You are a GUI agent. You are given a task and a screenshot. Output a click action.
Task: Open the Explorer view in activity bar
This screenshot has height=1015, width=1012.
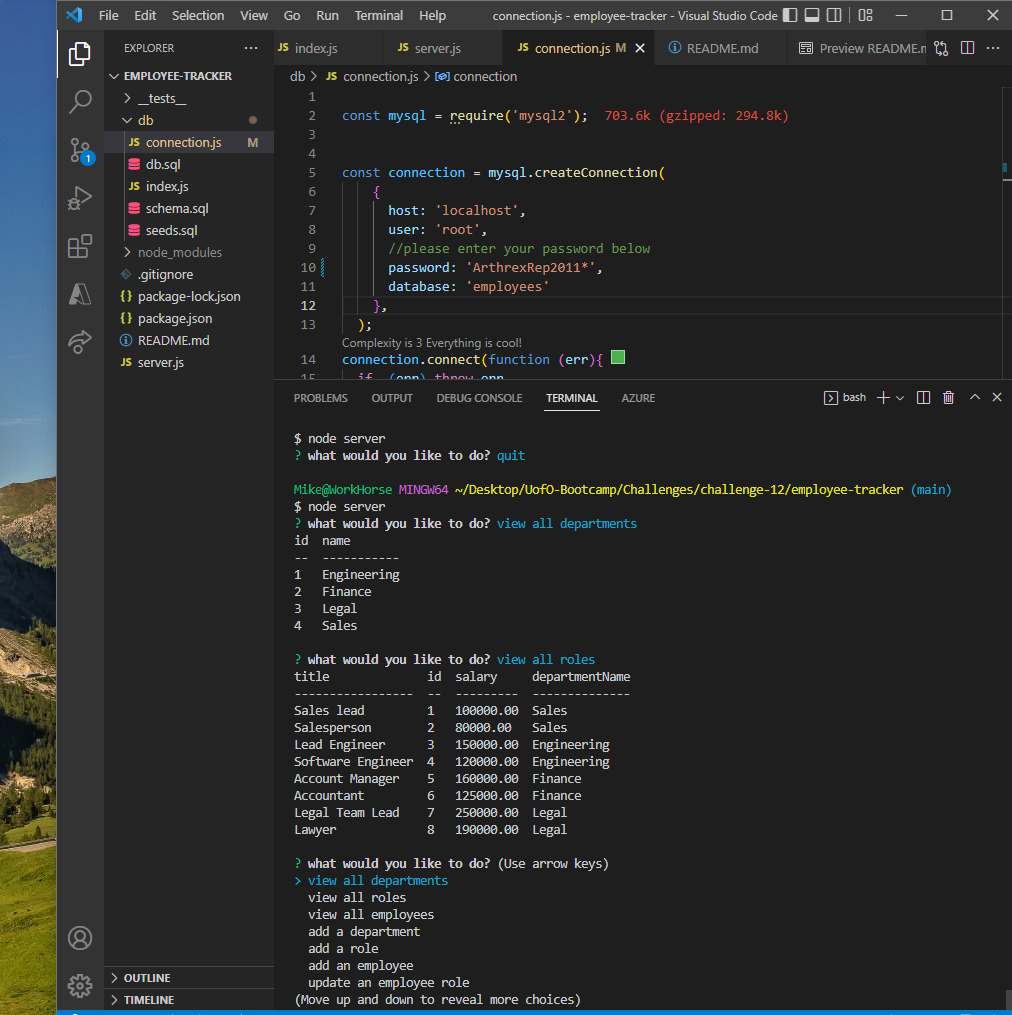pyautogui.click(x=80, y=54)
